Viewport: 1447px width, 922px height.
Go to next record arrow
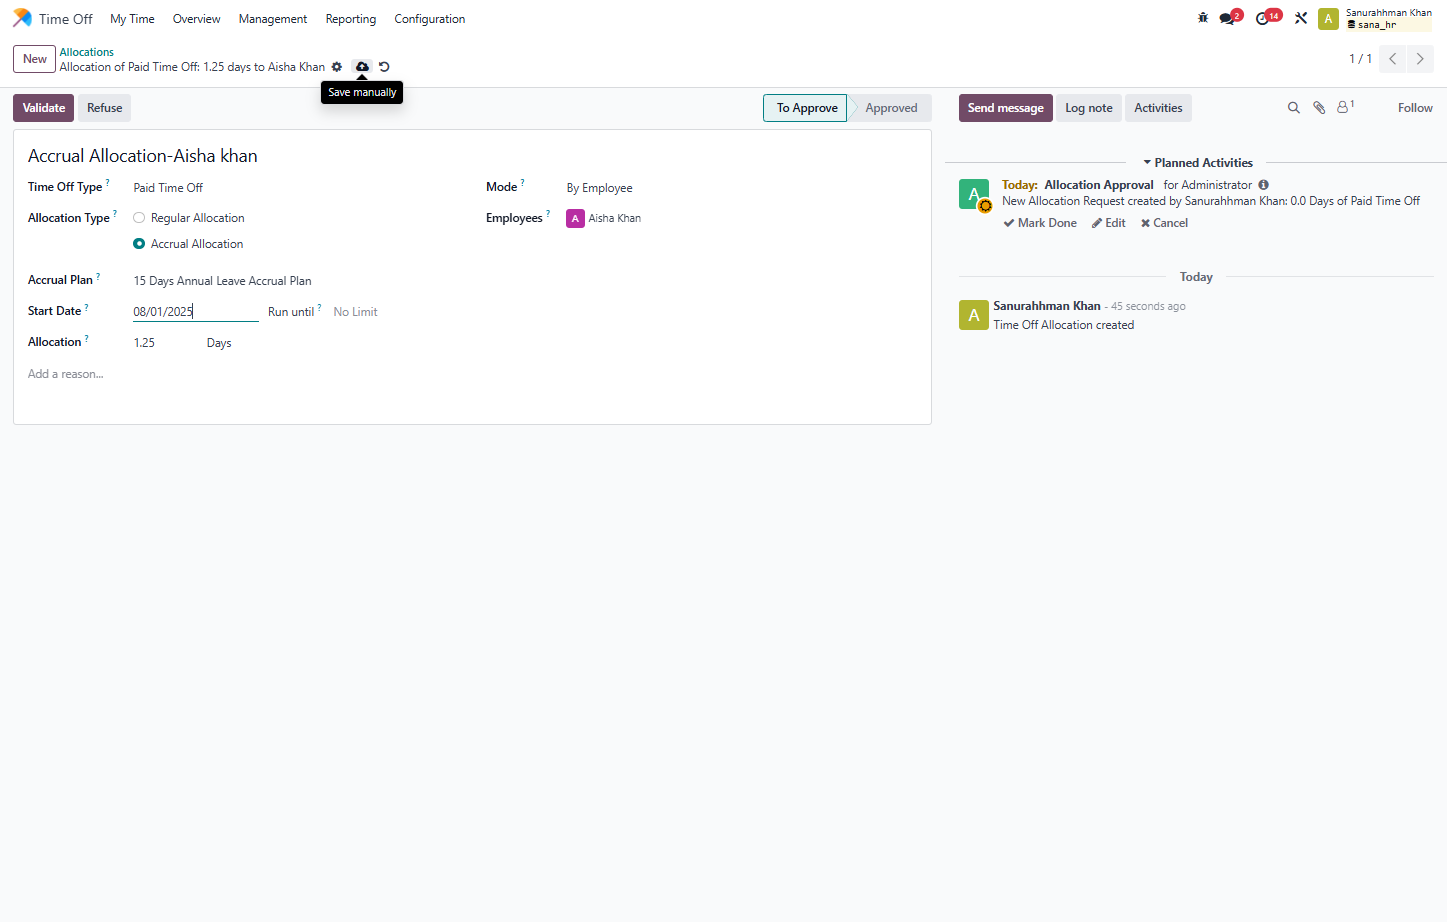pos(1420,59)
